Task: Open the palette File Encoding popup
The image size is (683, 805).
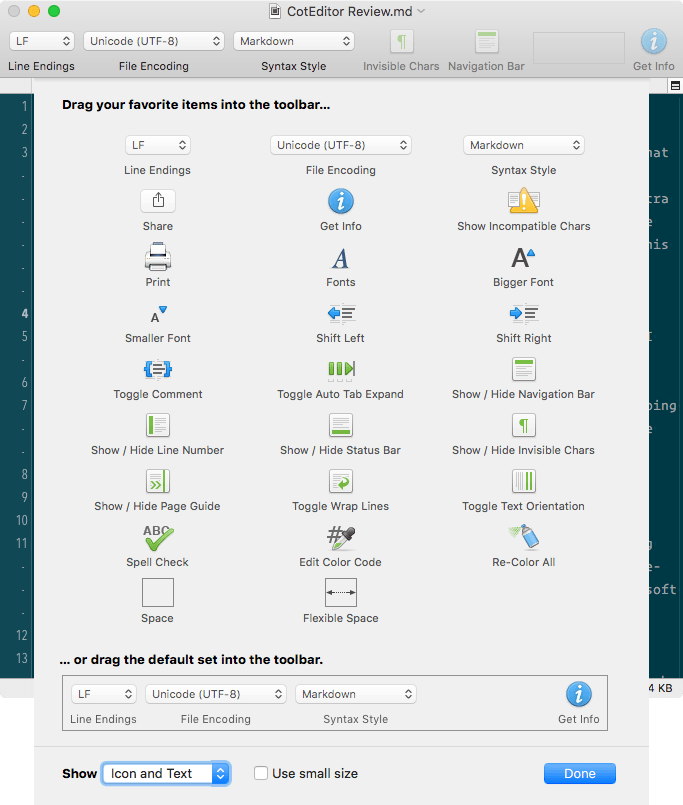Action: point(340,145)
